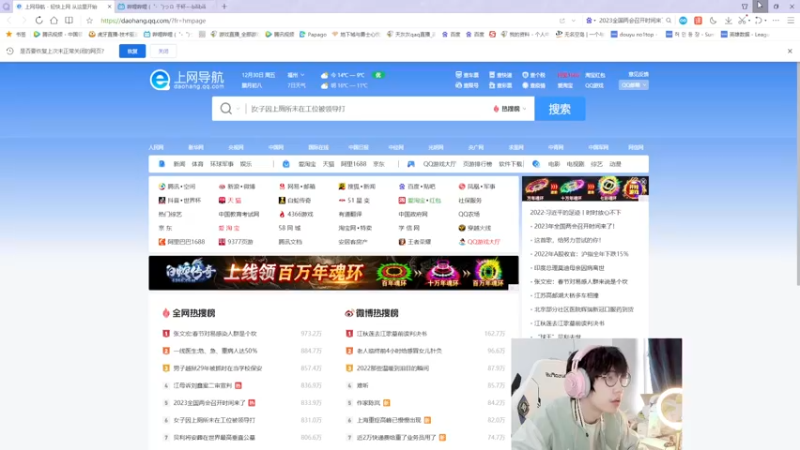Open the video category globe icon

(x=536, y=164)
